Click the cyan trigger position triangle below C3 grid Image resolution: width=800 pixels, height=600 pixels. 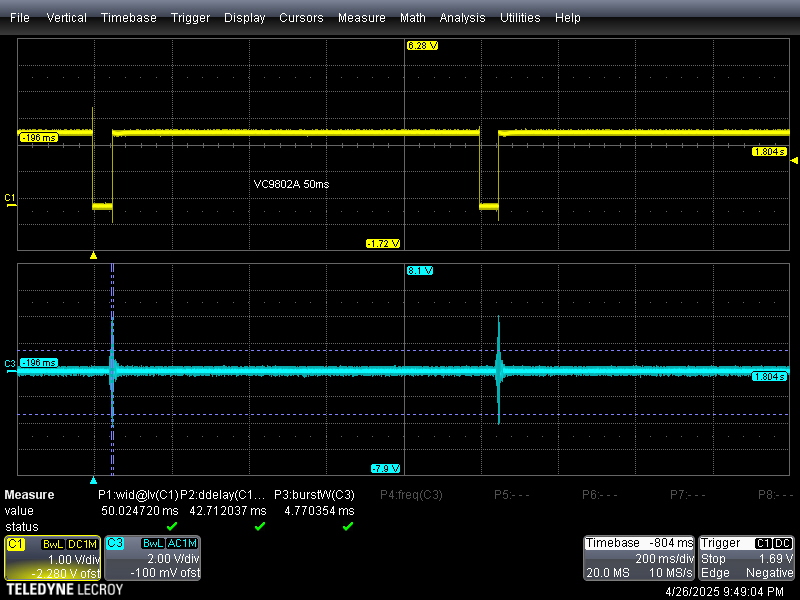93,480
